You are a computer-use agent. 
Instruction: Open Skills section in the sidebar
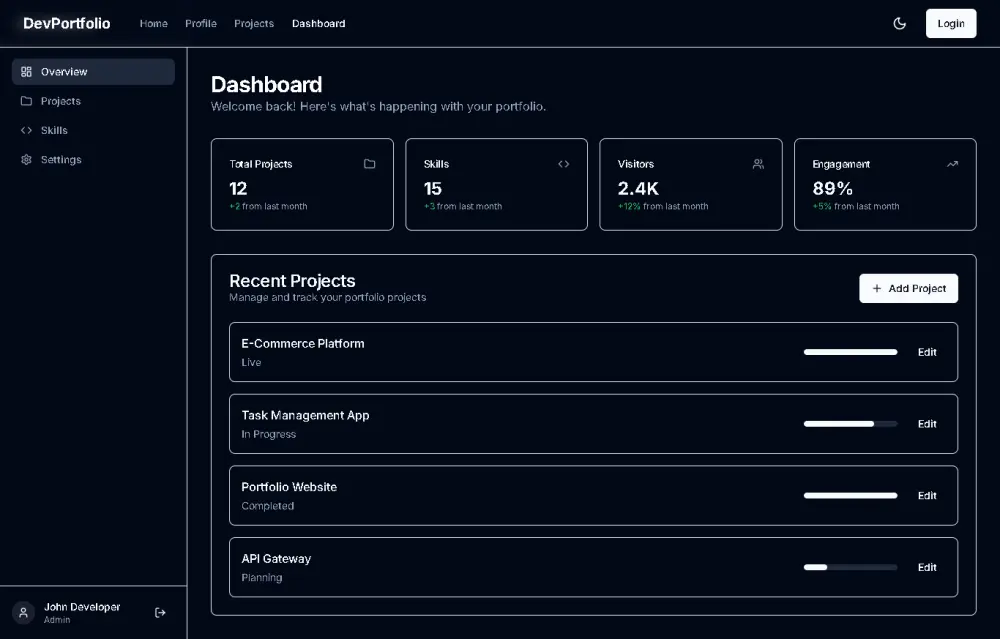[54, 130]
